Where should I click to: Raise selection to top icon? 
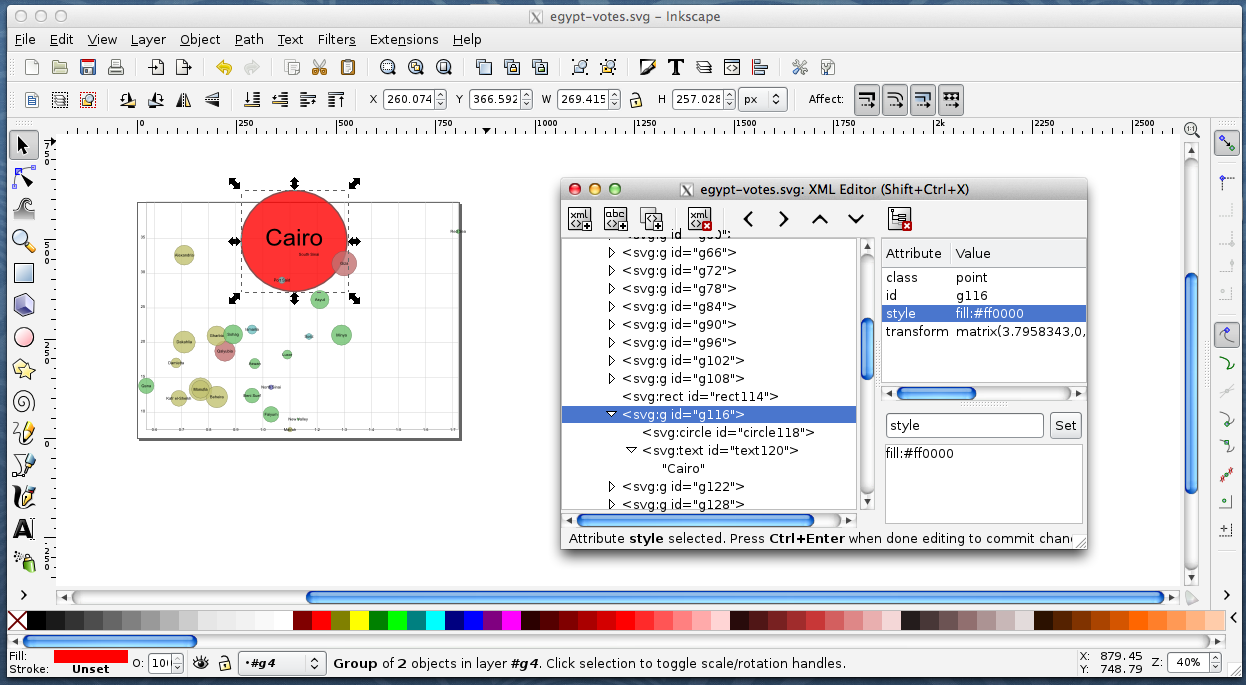tap(337, 99)
